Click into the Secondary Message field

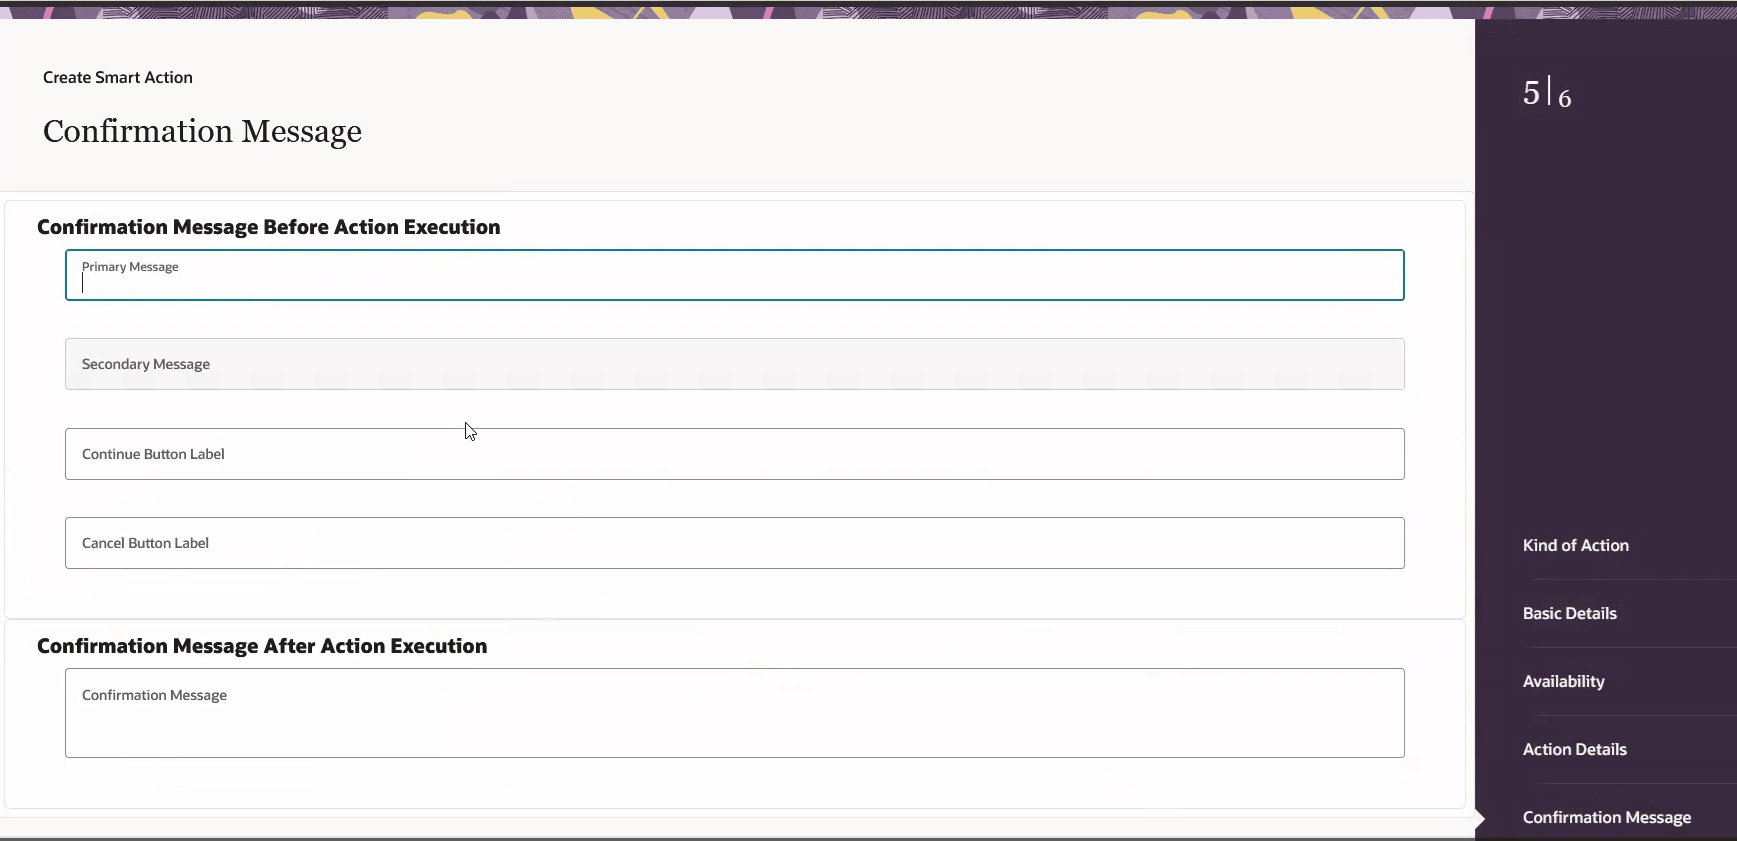point(735,364)
